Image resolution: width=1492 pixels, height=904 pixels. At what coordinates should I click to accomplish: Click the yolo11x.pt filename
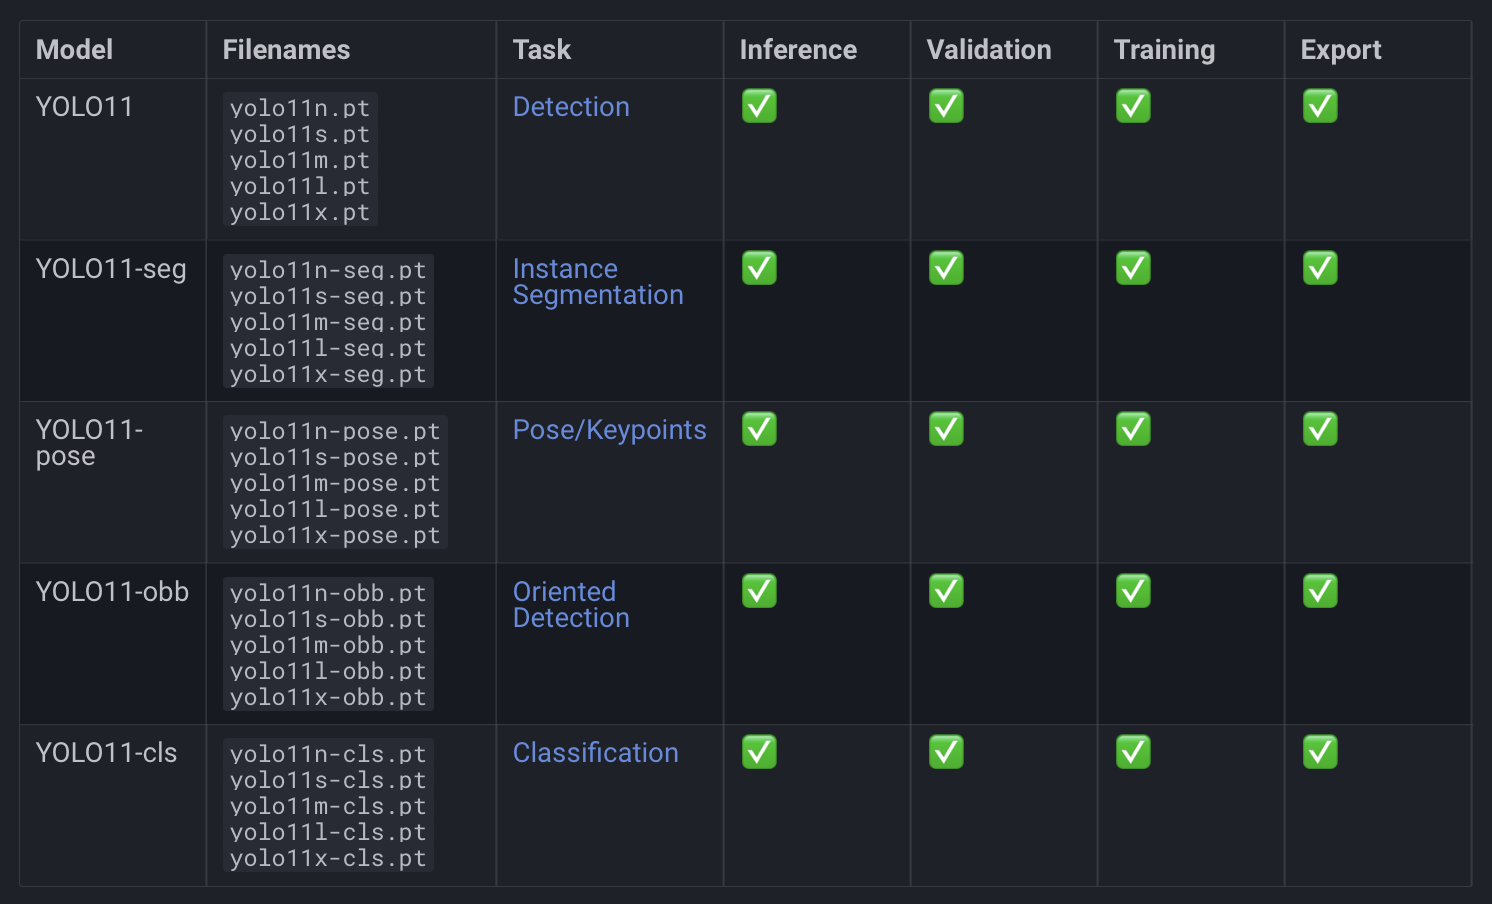(300, 212)
